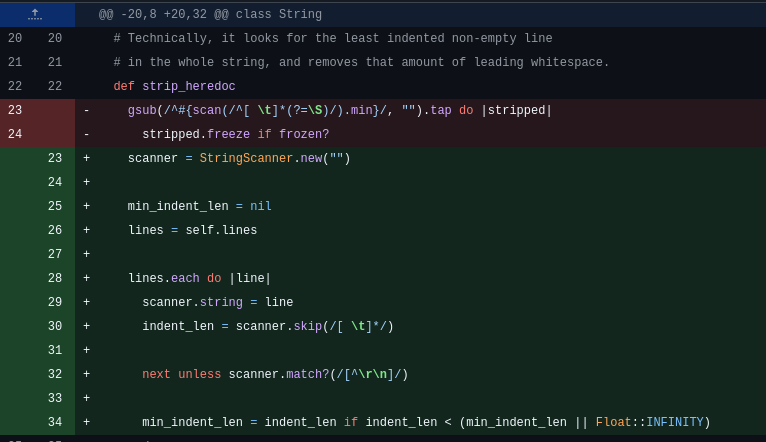Click 'self.lines' on line 26

tap(221, 230)
